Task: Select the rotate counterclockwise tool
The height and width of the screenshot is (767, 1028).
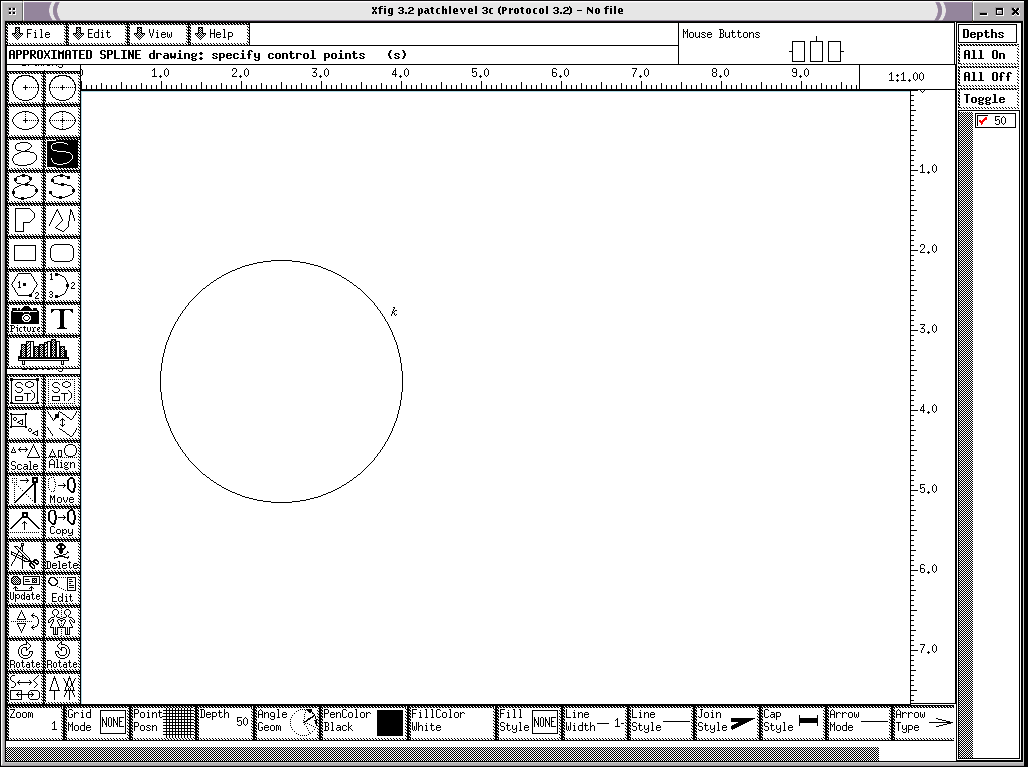Action: click(62, 656)
